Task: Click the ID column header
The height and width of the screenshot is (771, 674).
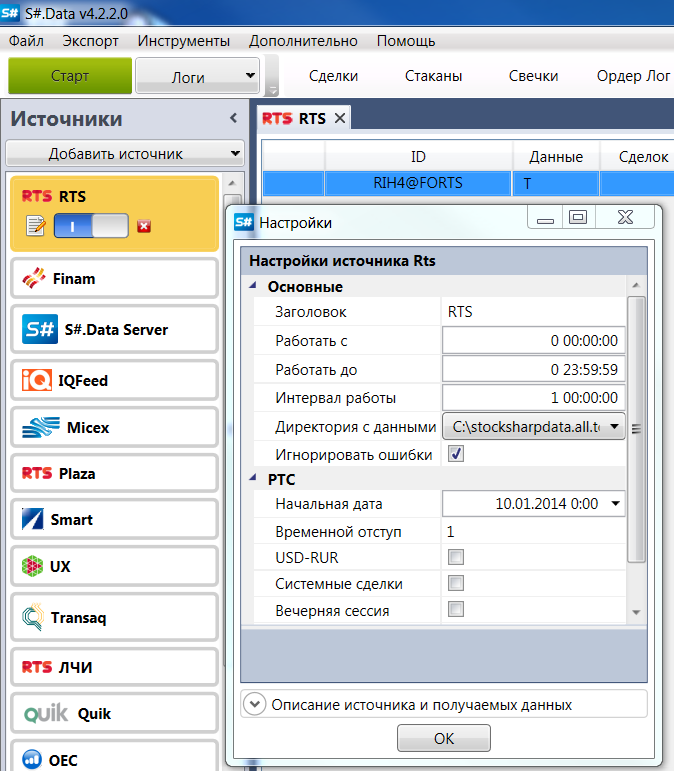Action: [418, 157]
